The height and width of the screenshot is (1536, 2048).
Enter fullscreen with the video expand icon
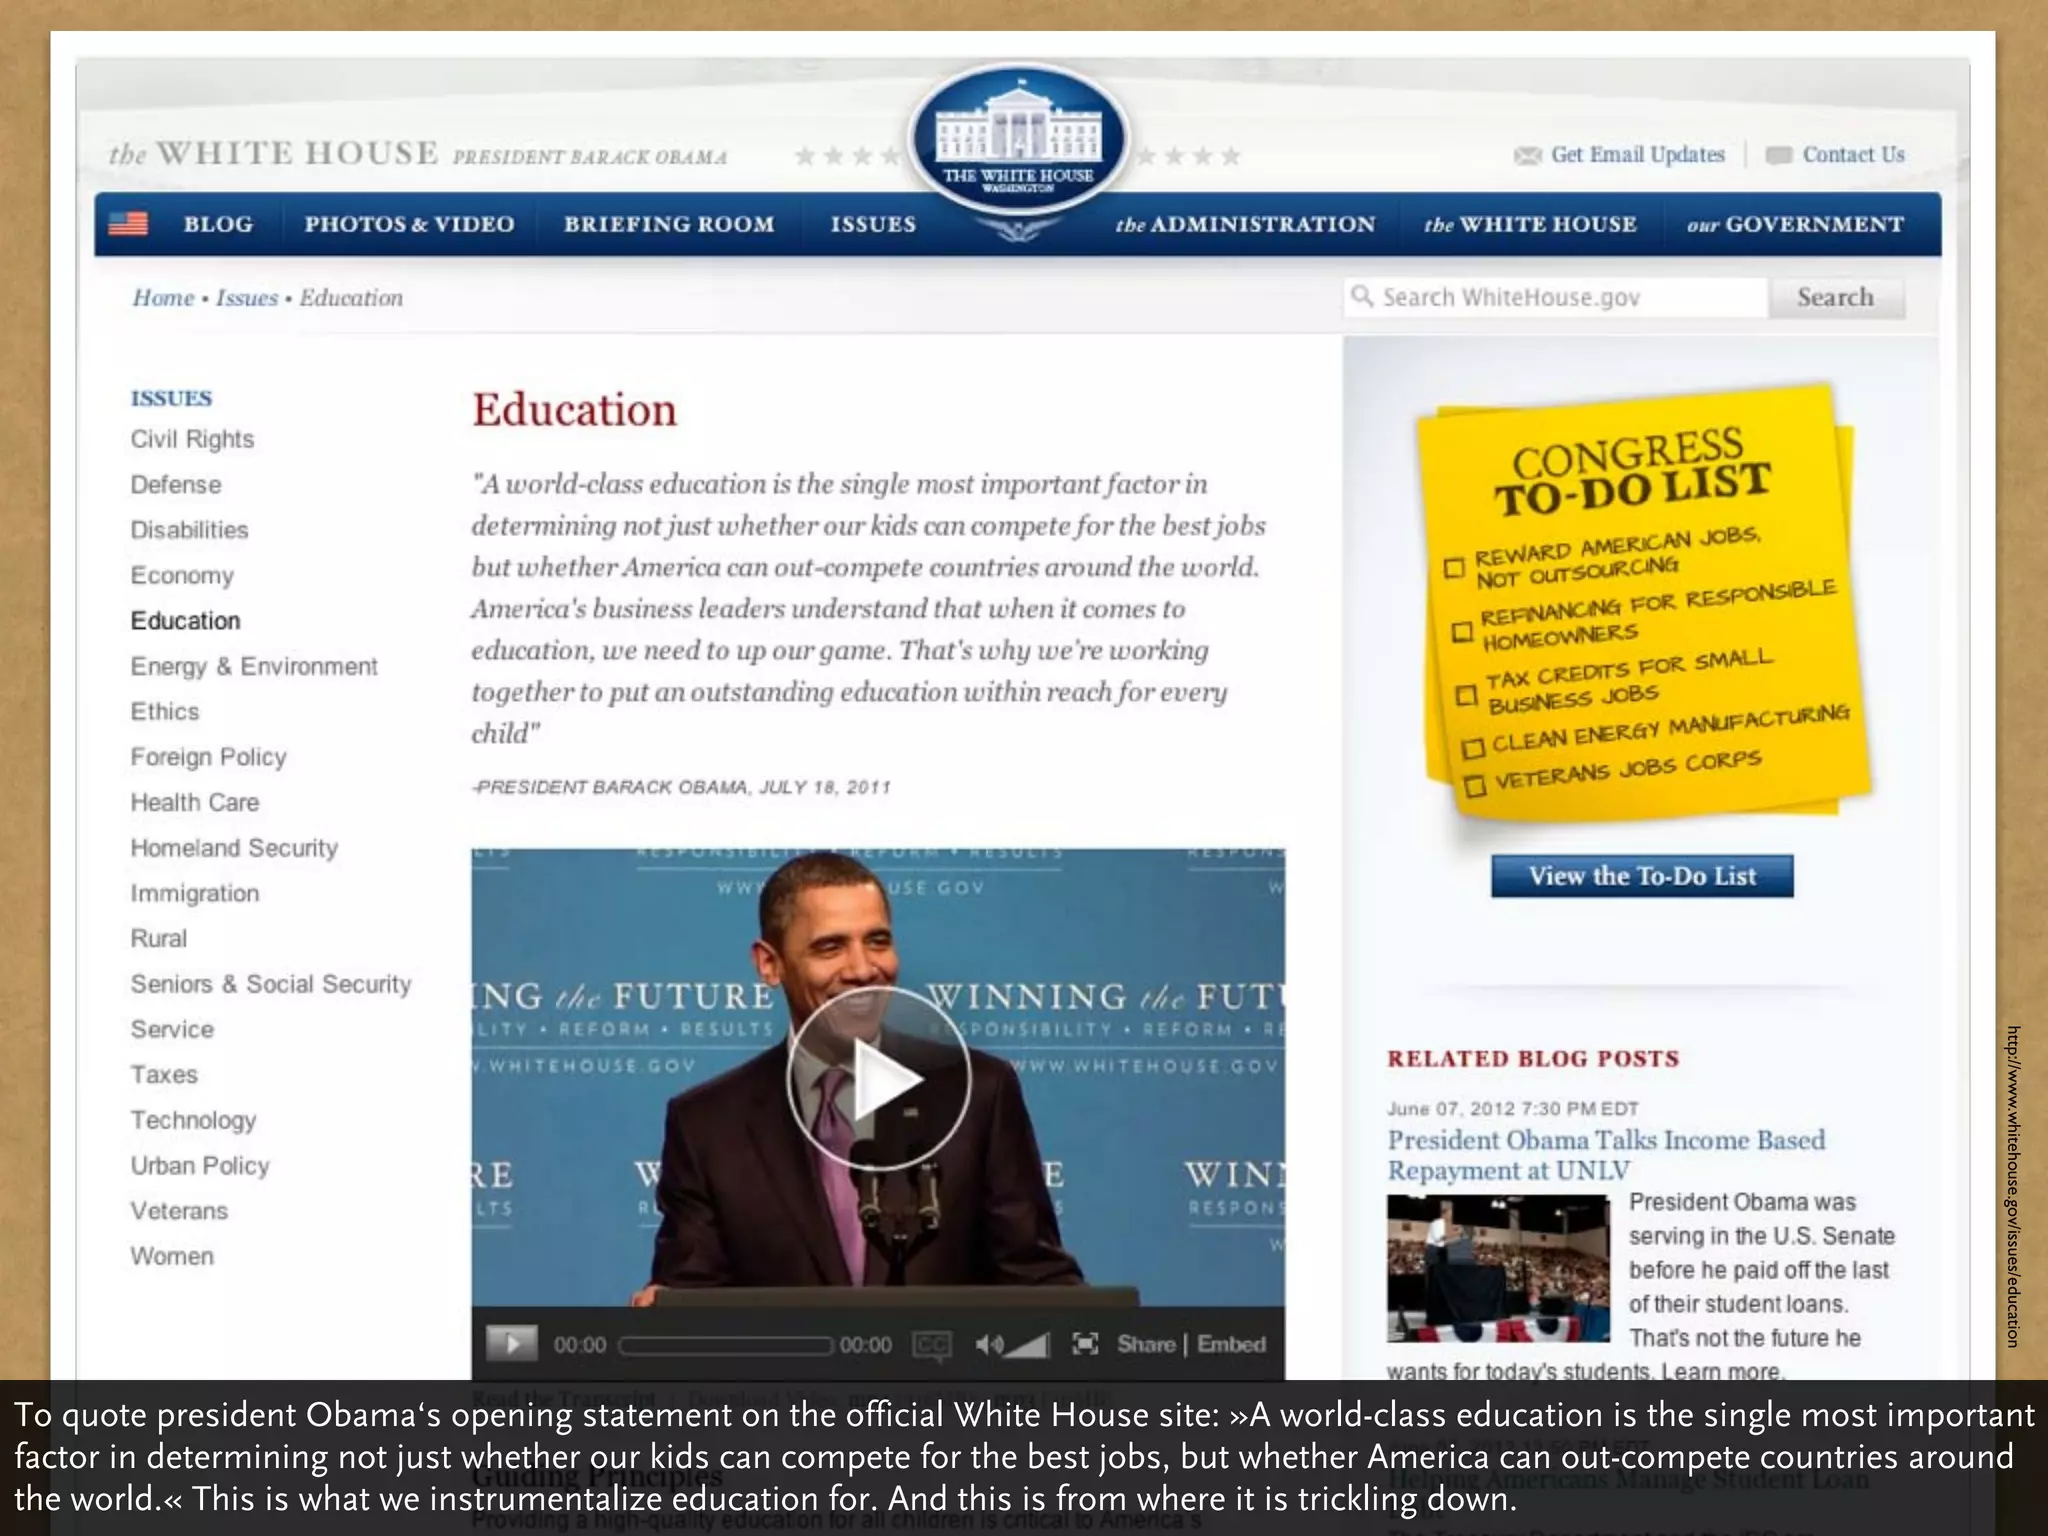point(1085,1344)
